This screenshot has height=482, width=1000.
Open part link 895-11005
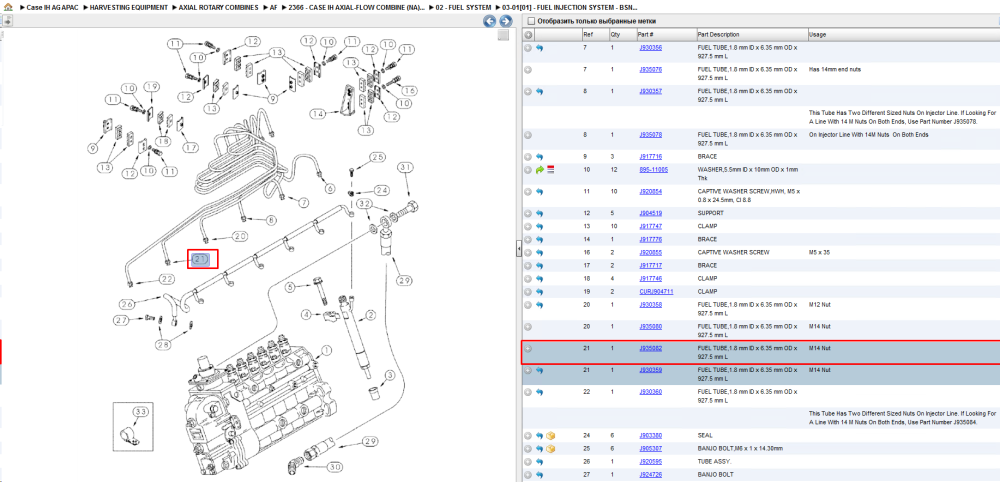[x=654, y=170]
